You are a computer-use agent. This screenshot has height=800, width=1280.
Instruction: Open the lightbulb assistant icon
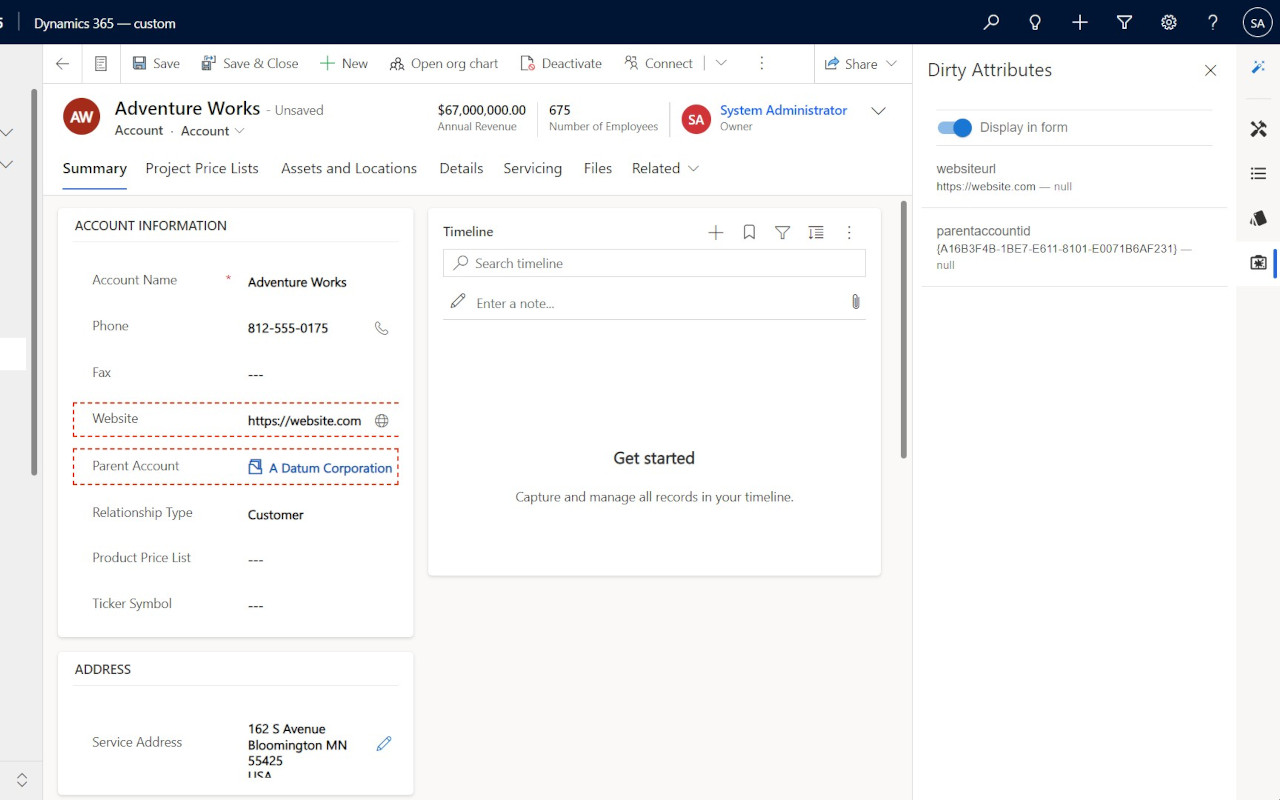1035,22
